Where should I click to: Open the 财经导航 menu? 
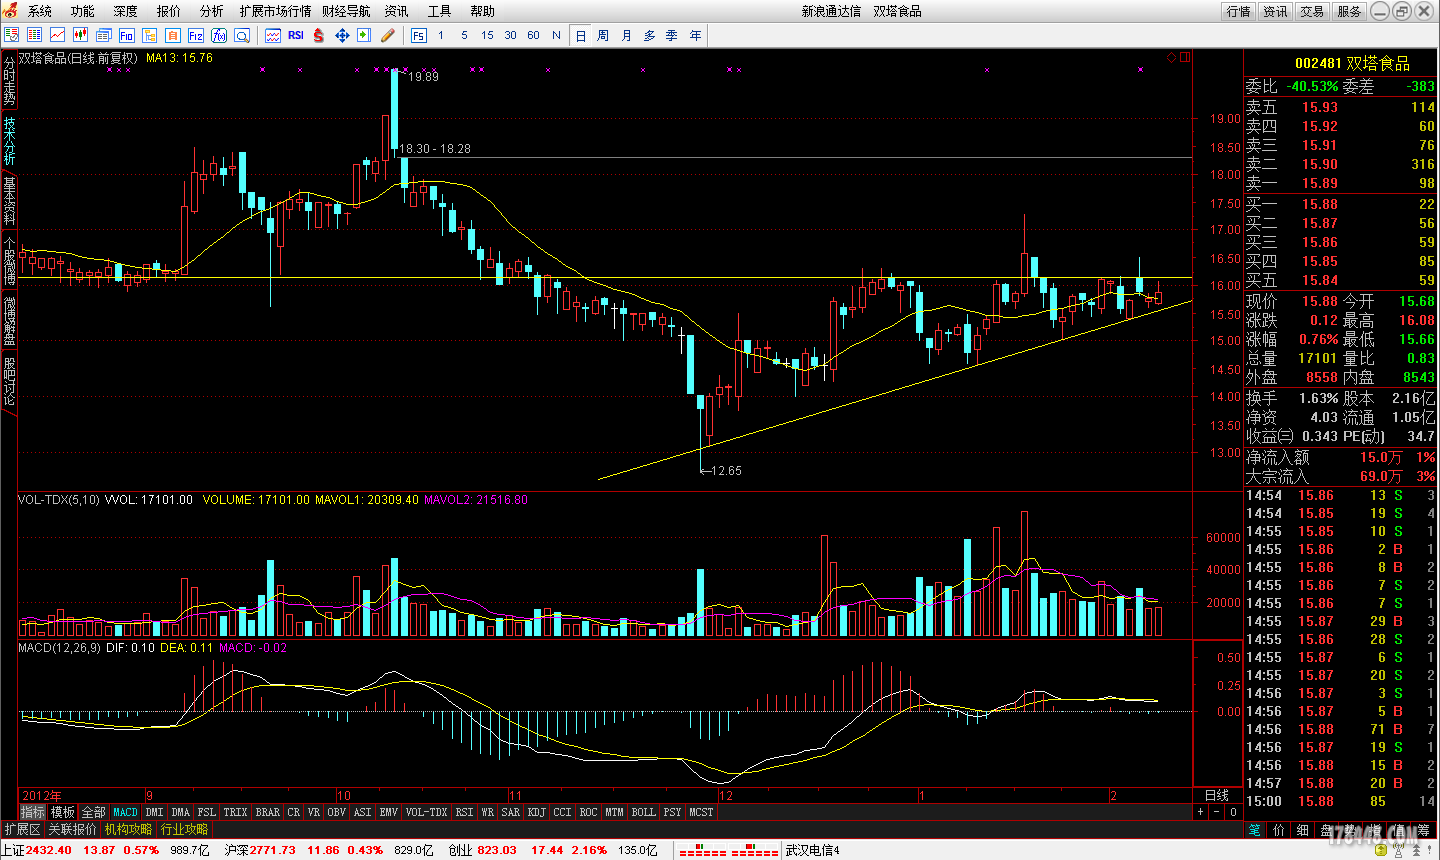(346, 11)
